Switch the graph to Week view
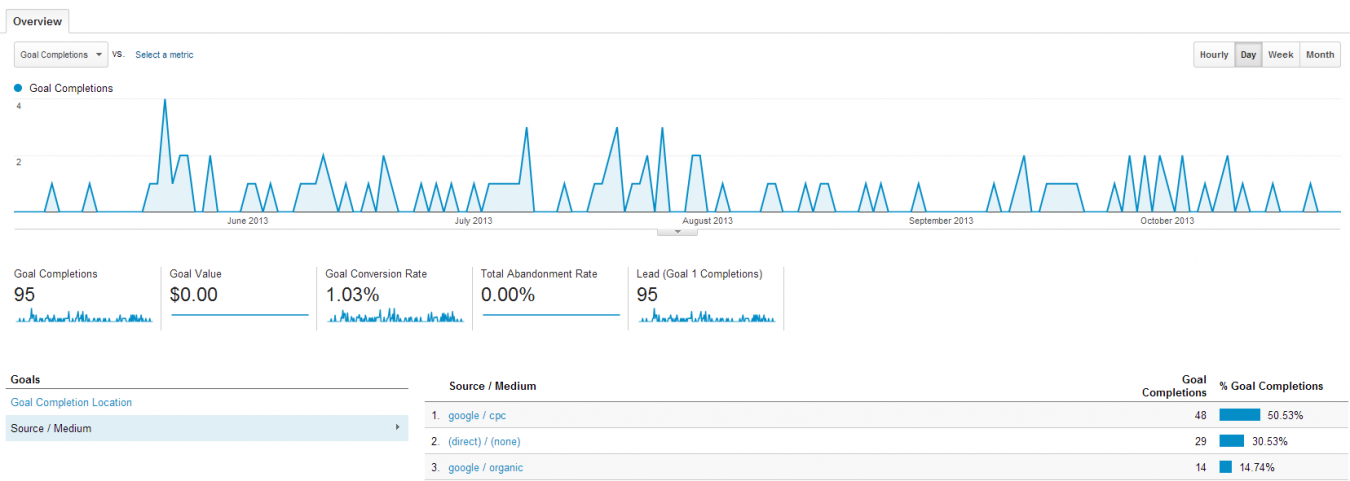This screenshot has width=1350, height=481. pyautogui.click(x=1281, y=55)
